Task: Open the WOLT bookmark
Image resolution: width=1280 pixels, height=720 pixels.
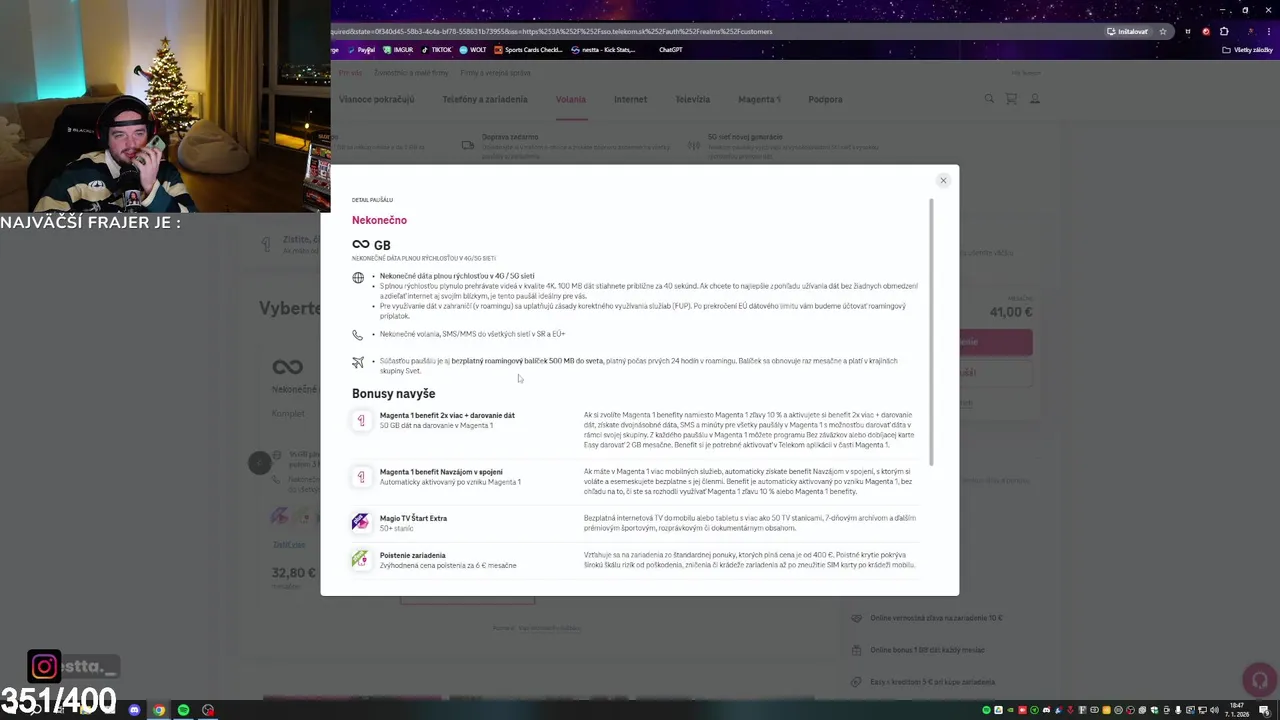Action: (473, 50)
